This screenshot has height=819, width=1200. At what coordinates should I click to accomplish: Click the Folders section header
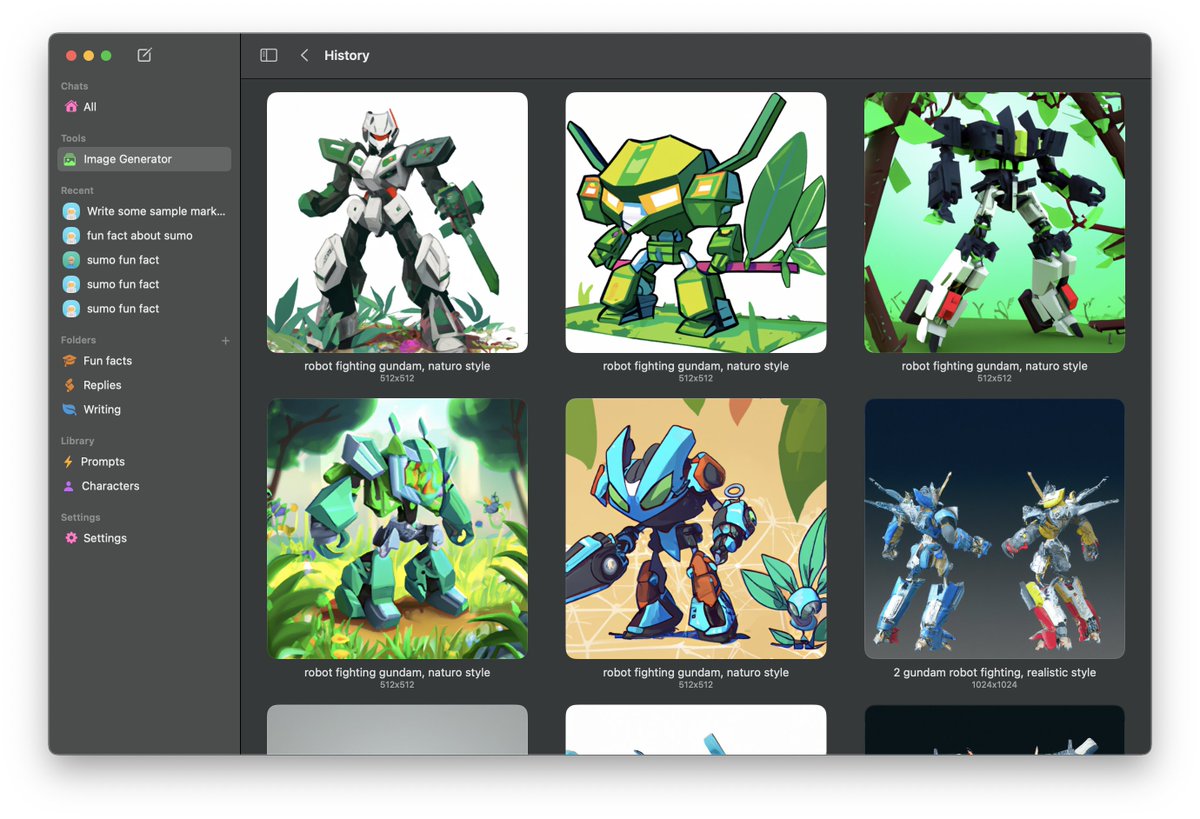pos(78,340)
